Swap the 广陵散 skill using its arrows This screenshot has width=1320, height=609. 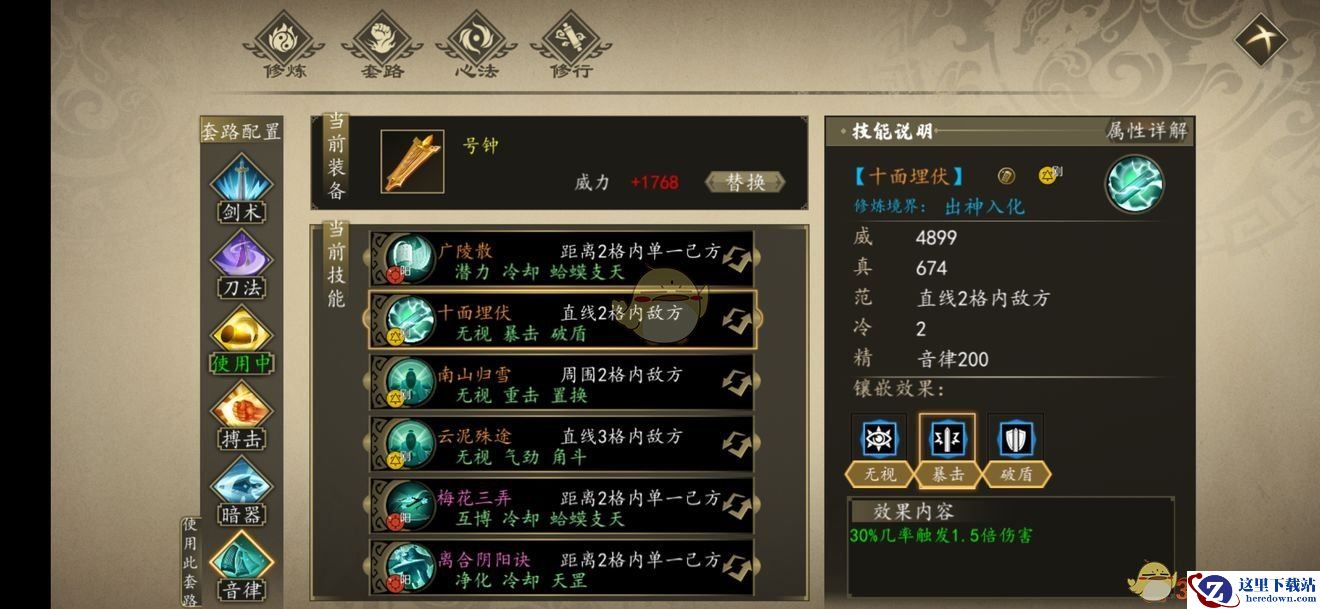tap(737, 259)
